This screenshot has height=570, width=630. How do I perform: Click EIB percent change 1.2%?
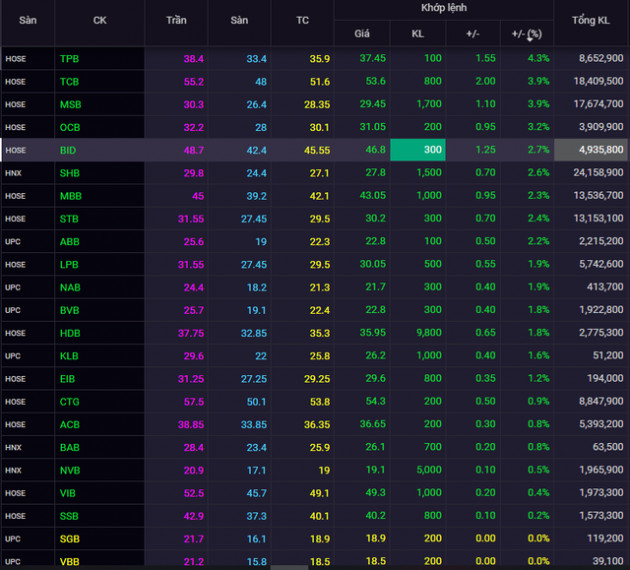(x=538, y=379)
